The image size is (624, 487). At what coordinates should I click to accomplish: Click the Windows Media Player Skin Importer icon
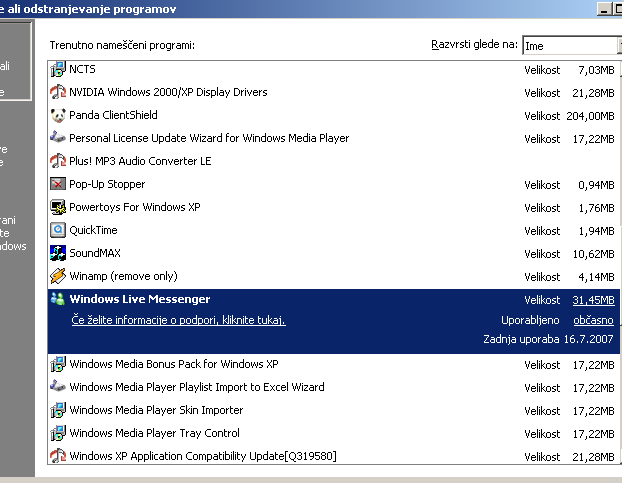[58, 410]
